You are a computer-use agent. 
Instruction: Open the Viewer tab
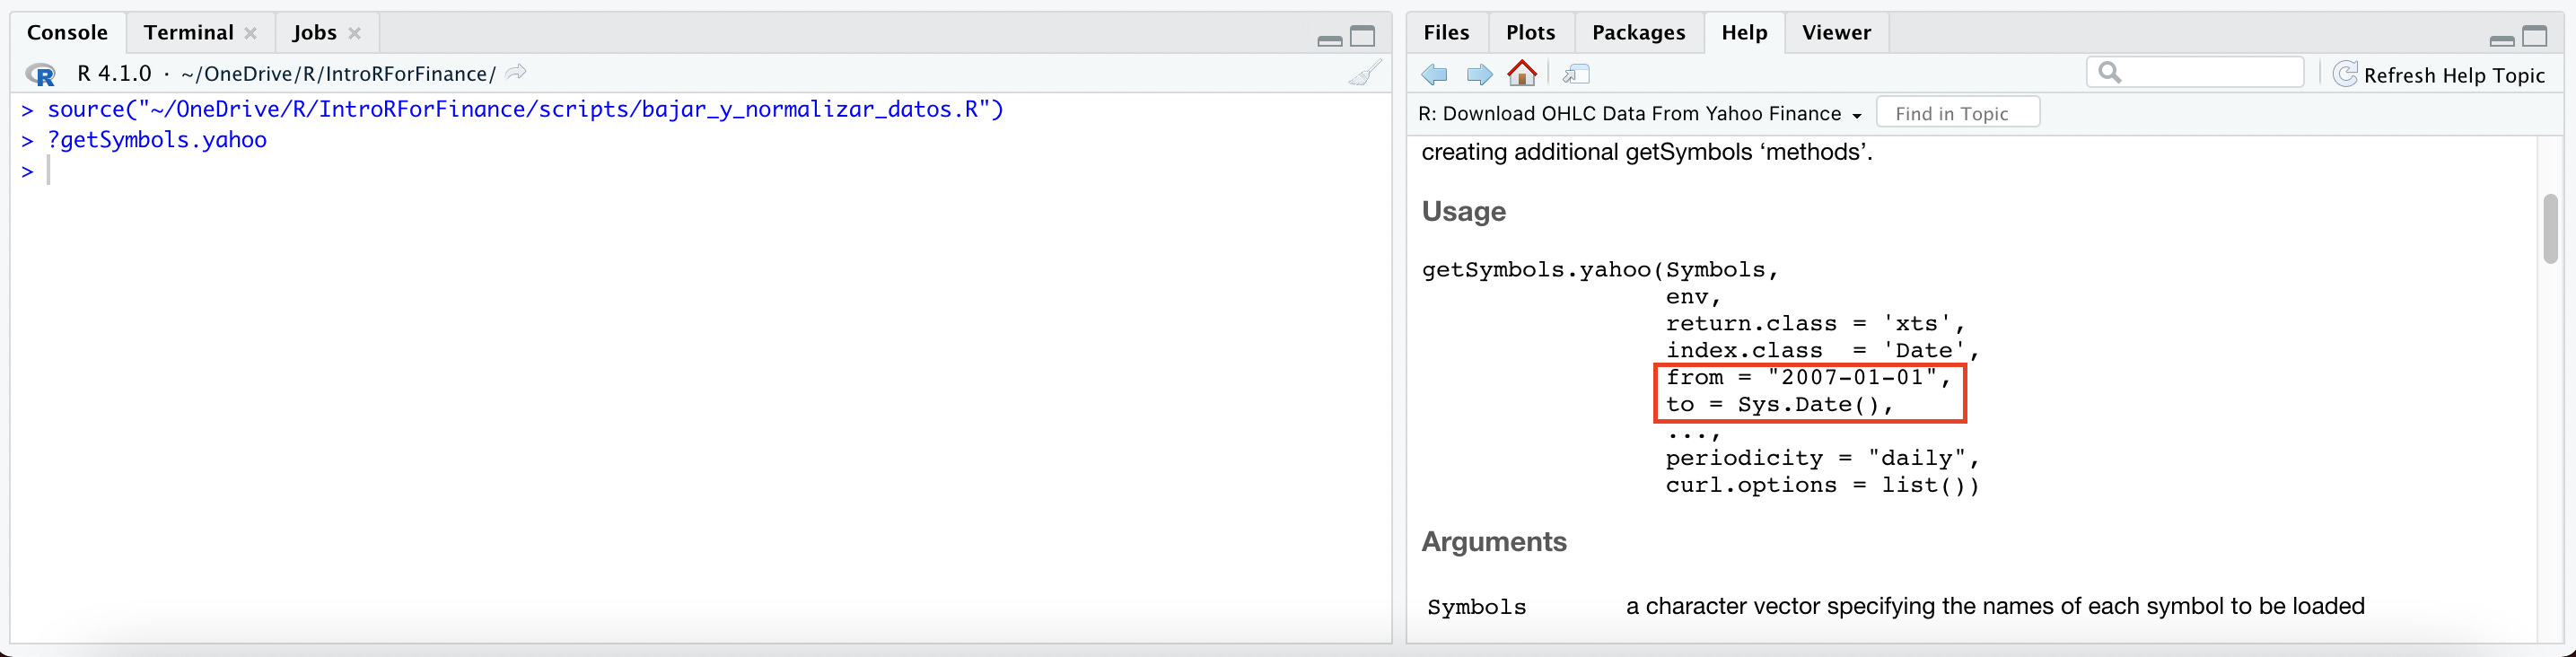pos(1836,33)
